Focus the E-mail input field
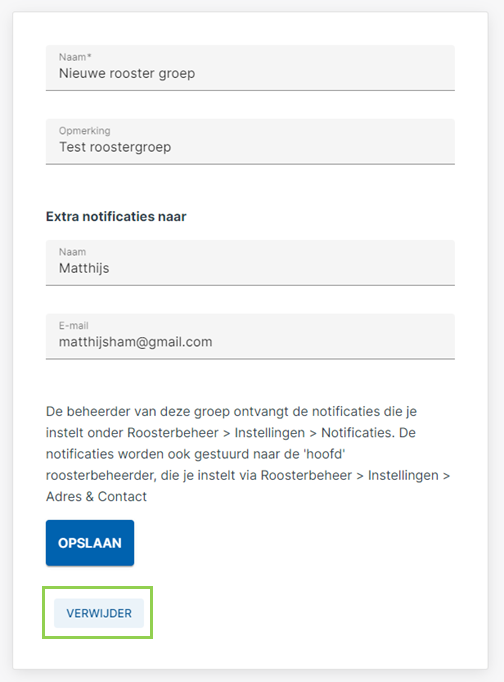This screenshot has width=504, height=682. click(x=250, y=337)
